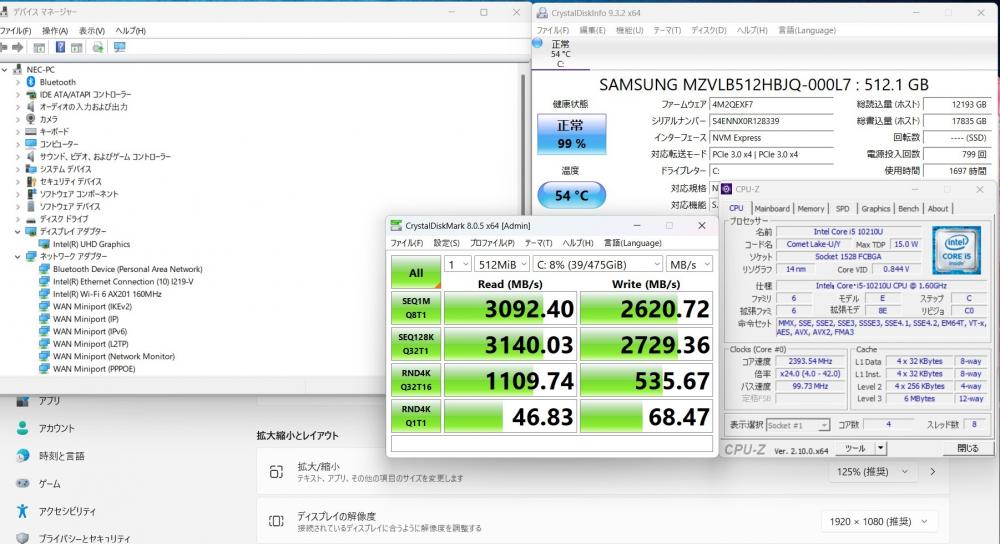Open the MB/s unit dropdown

pos(689,264)
